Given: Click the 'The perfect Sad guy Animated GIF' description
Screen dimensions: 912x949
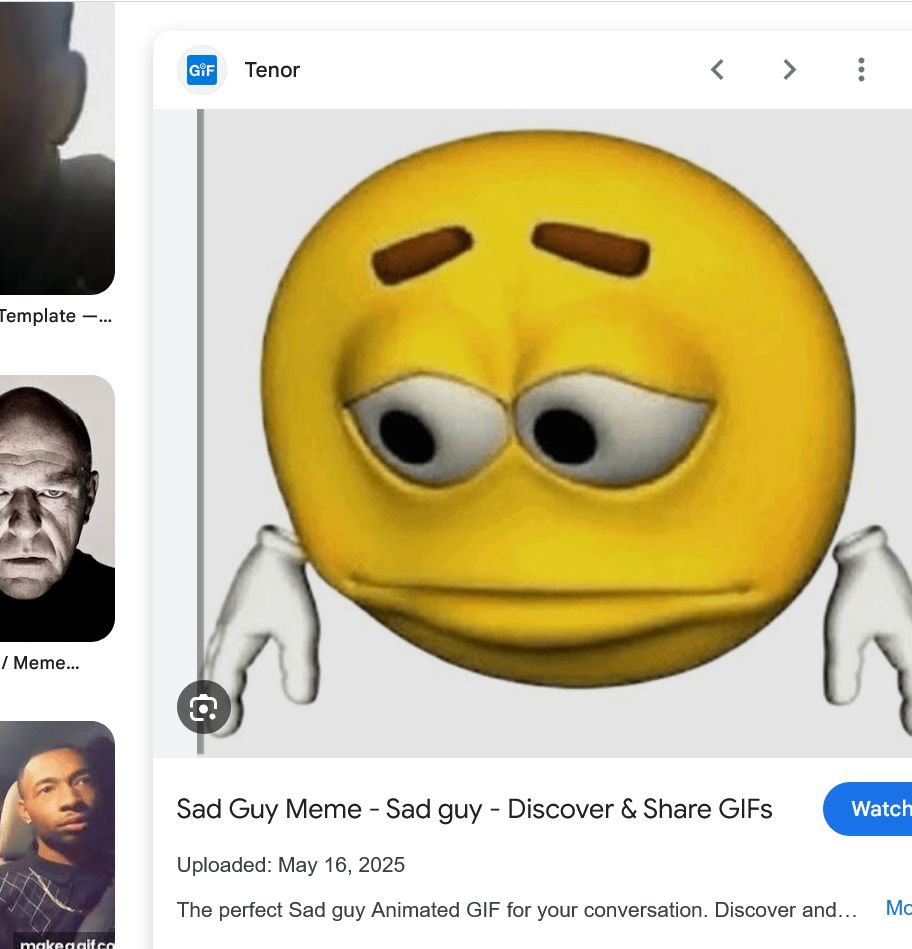Looking at the screenshot, I should click(x=517, y=910).
